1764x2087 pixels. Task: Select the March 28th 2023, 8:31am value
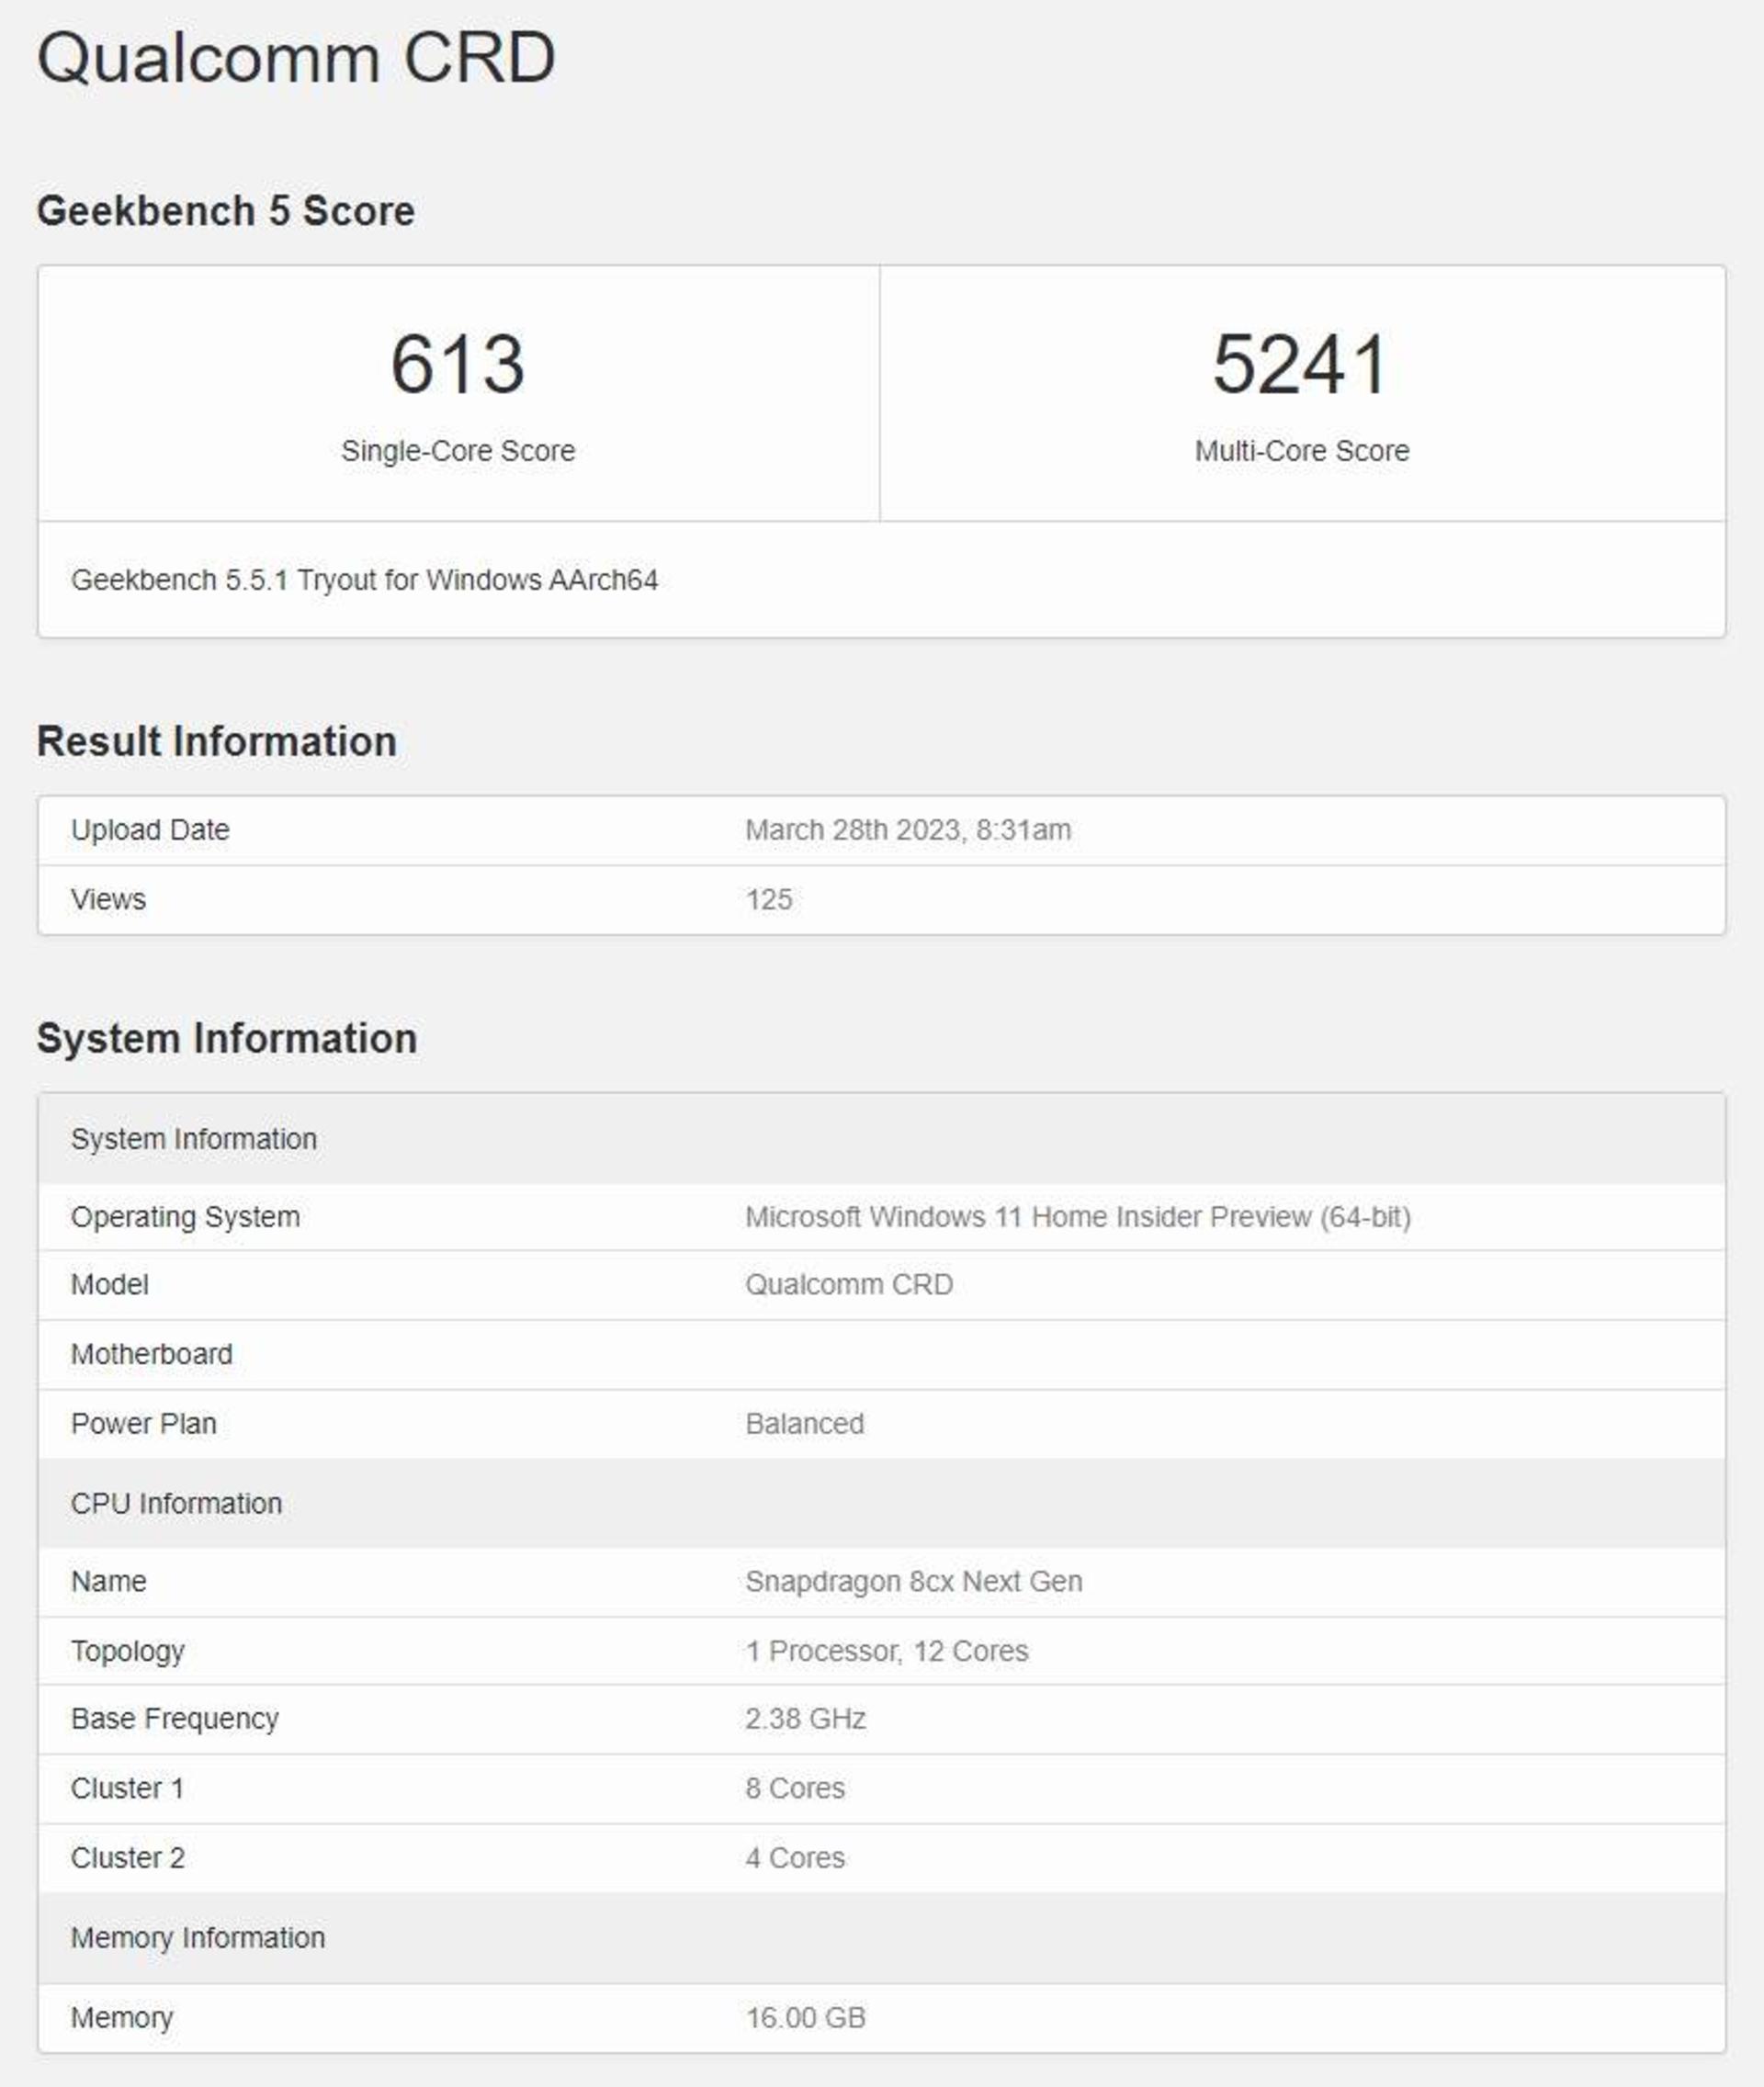908,830
